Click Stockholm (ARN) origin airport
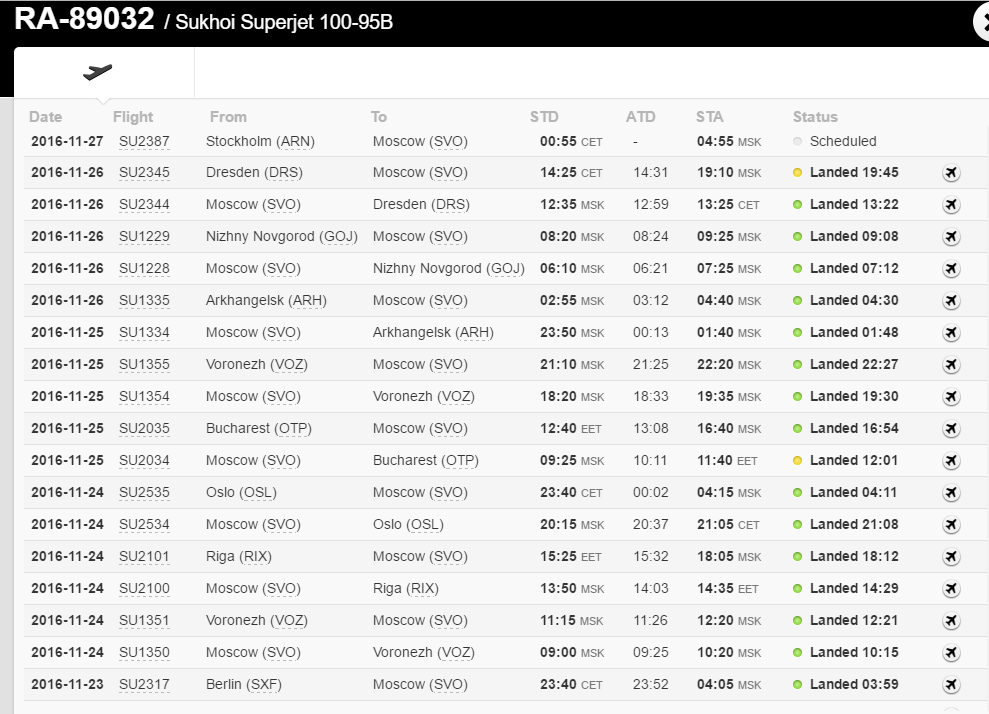989x714 pixels. click(260, 142)
